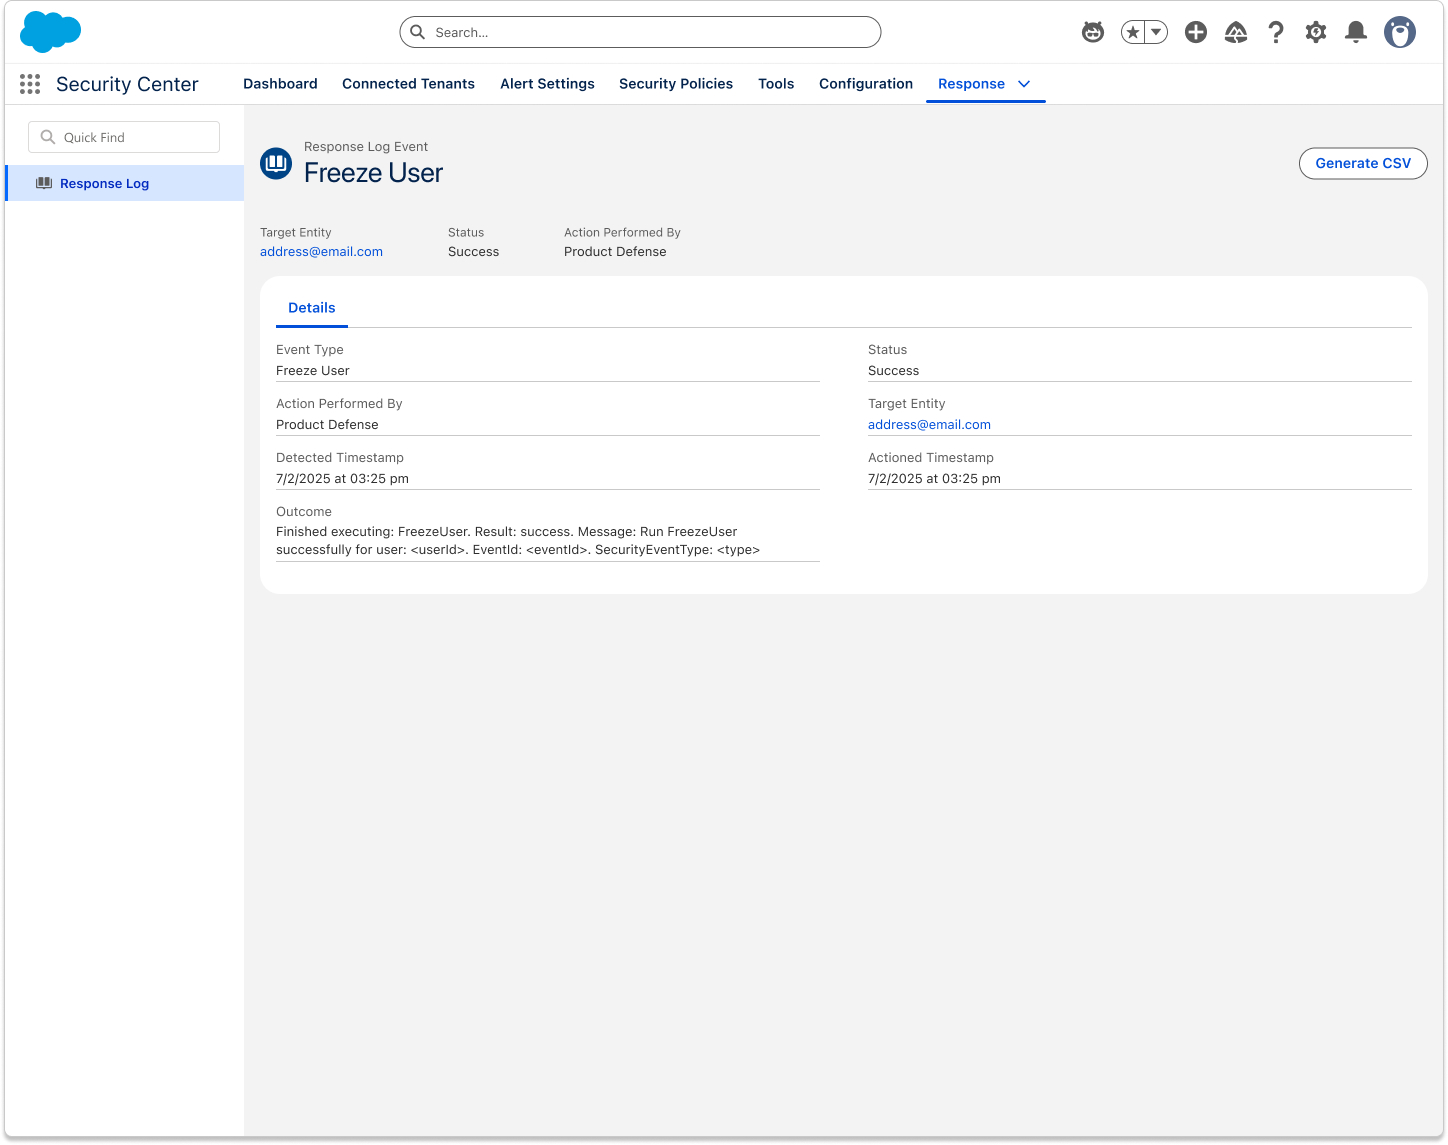This screenshot has height=1145, width=1448.
Task: Go to the Dashboard tab
Action: (x=280, y=84)
